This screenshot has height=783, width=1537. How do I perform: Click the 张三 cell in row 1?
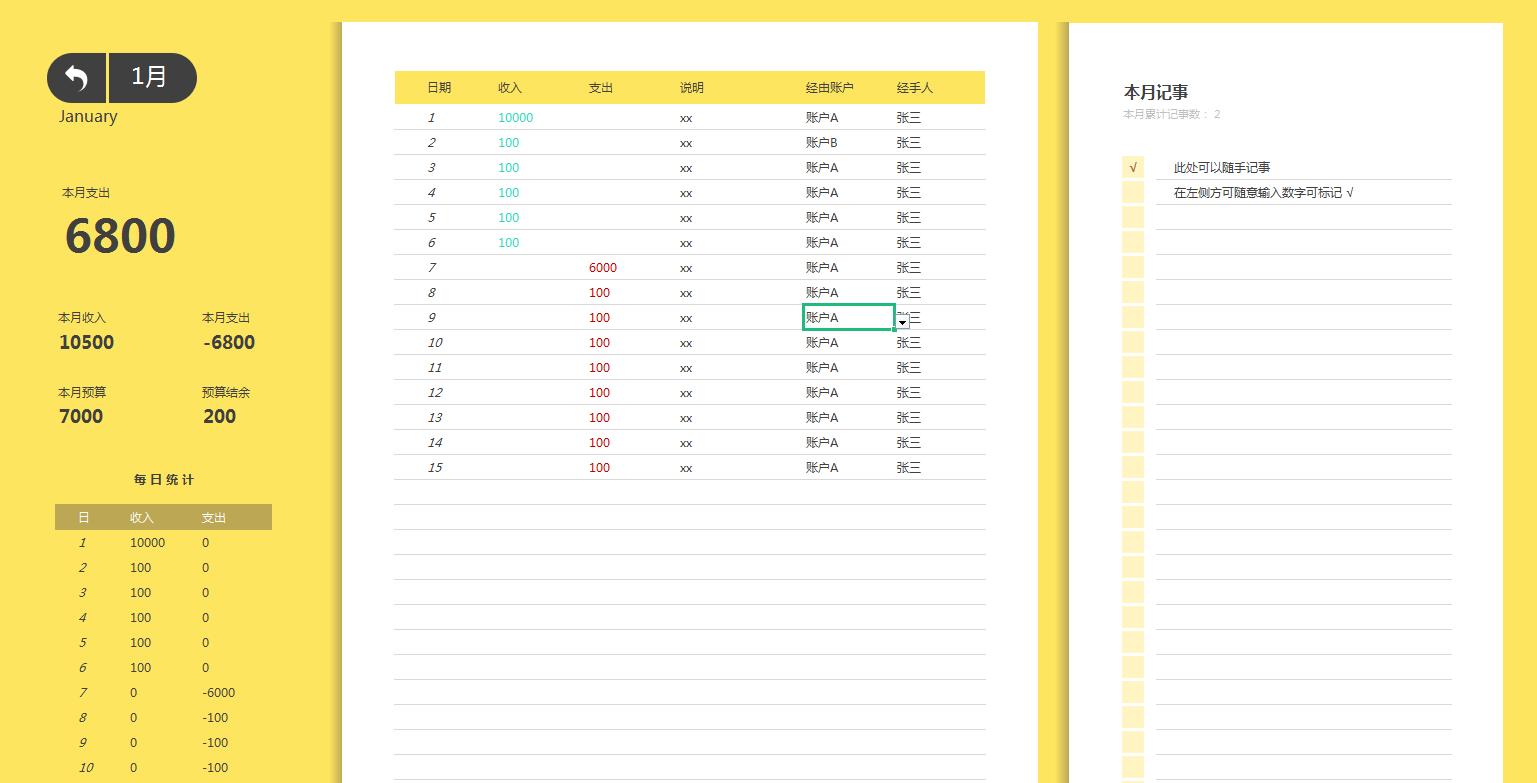coord(909,117)
